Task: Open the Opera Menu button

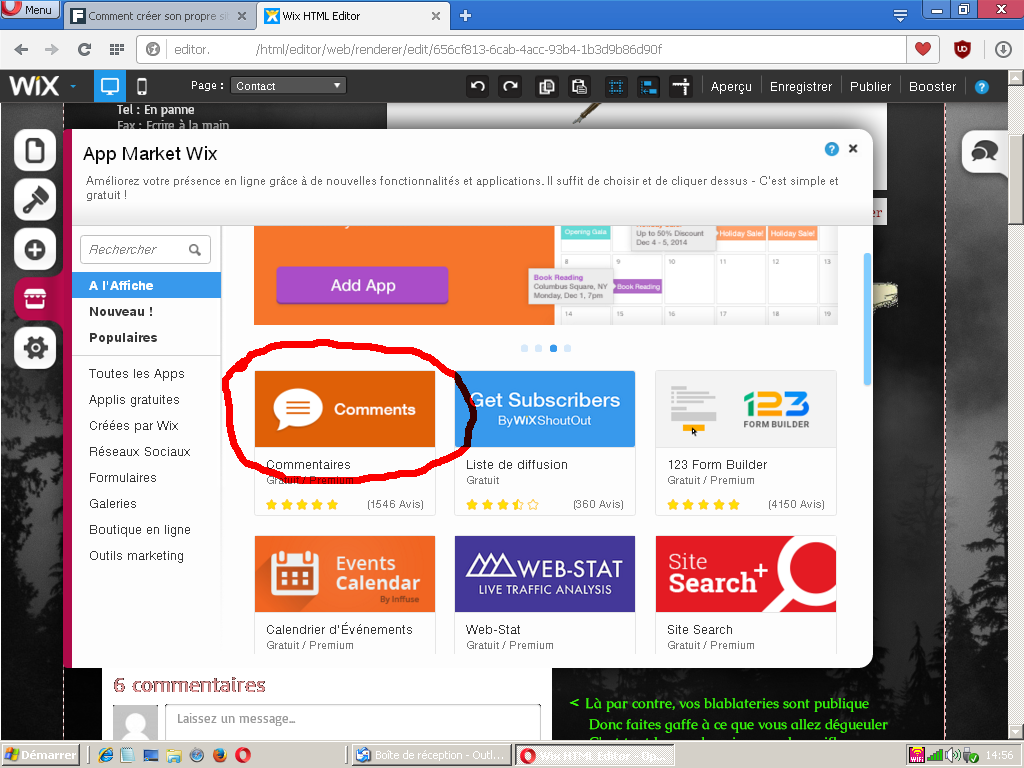Action: 31,10
